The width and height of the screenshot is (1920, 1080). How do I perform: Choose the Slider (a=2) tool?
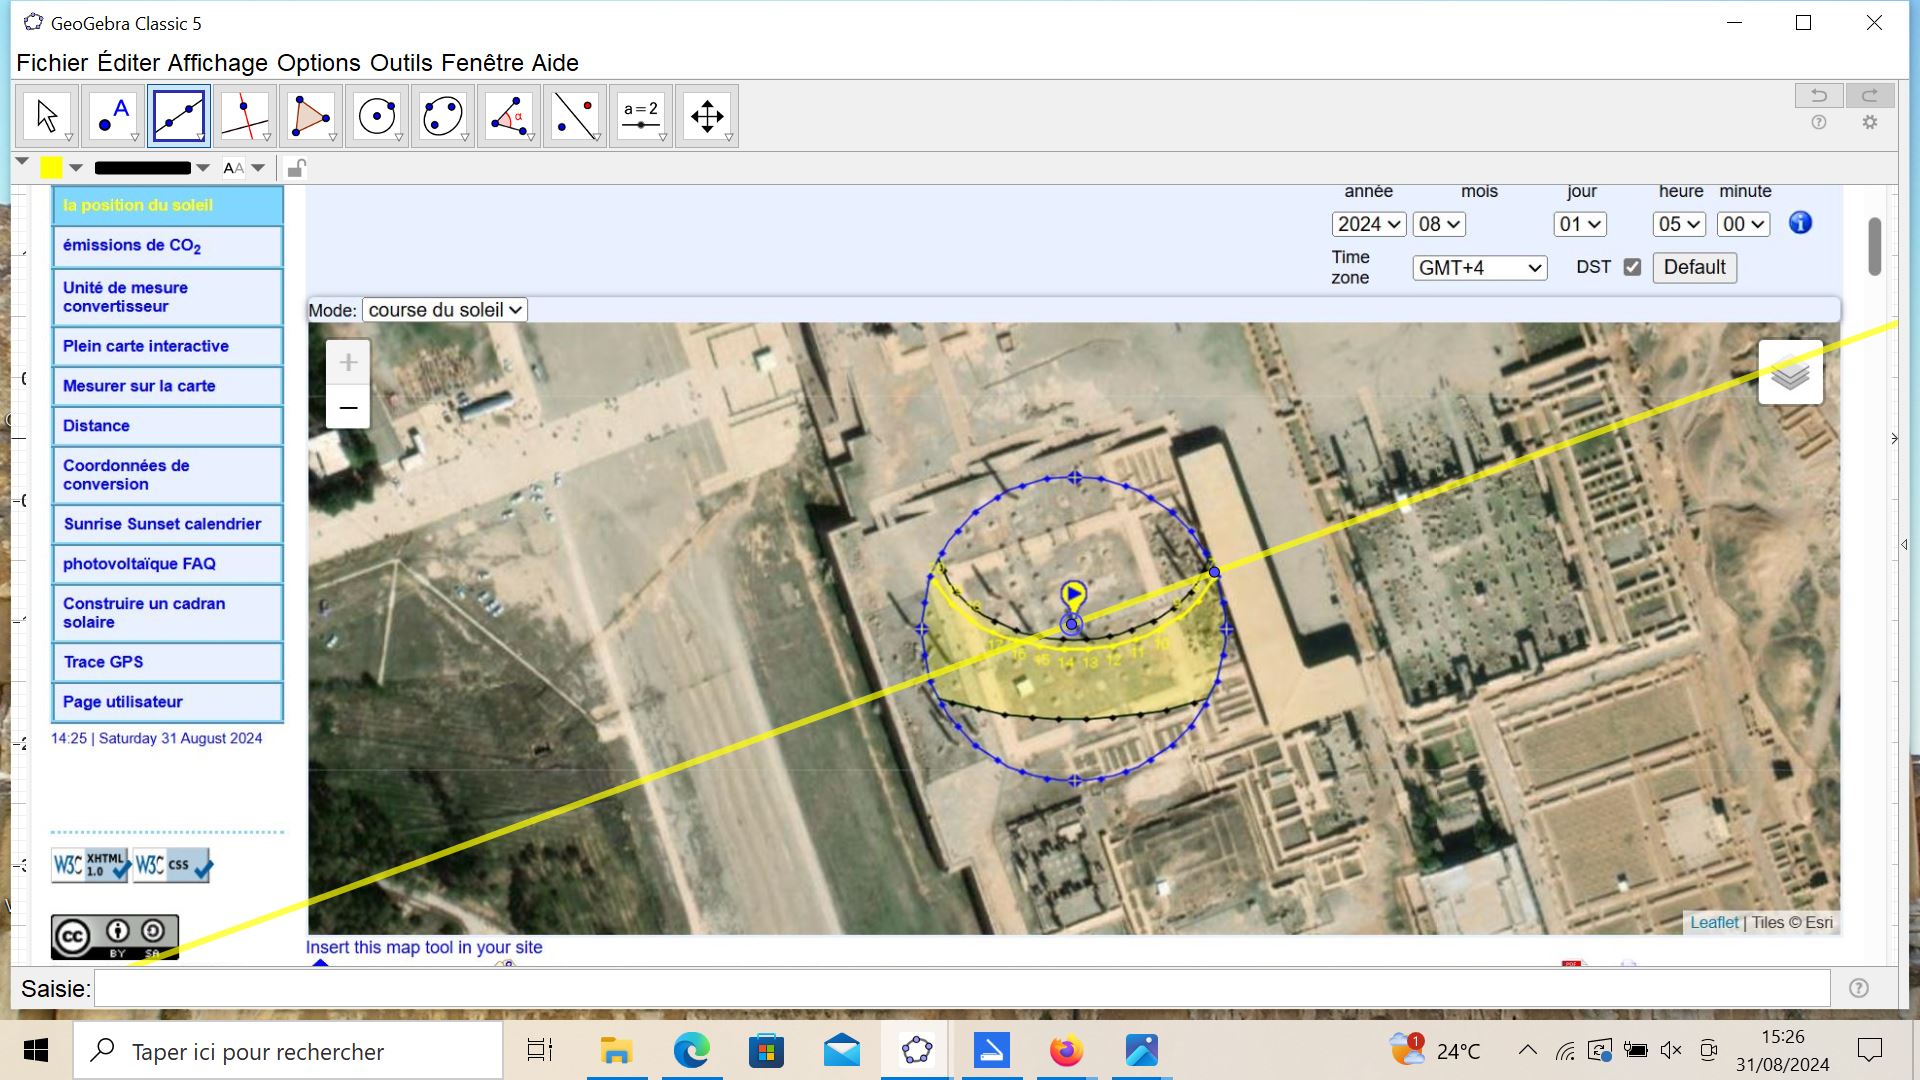pyautogui.click(x=641, y=116)
